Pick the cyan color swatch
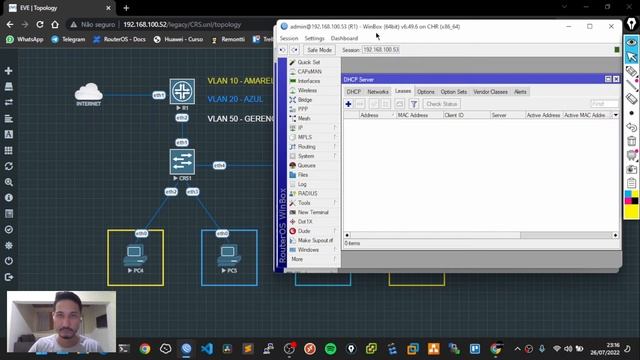Screen dimensions: 640x360 coord(628,194)
